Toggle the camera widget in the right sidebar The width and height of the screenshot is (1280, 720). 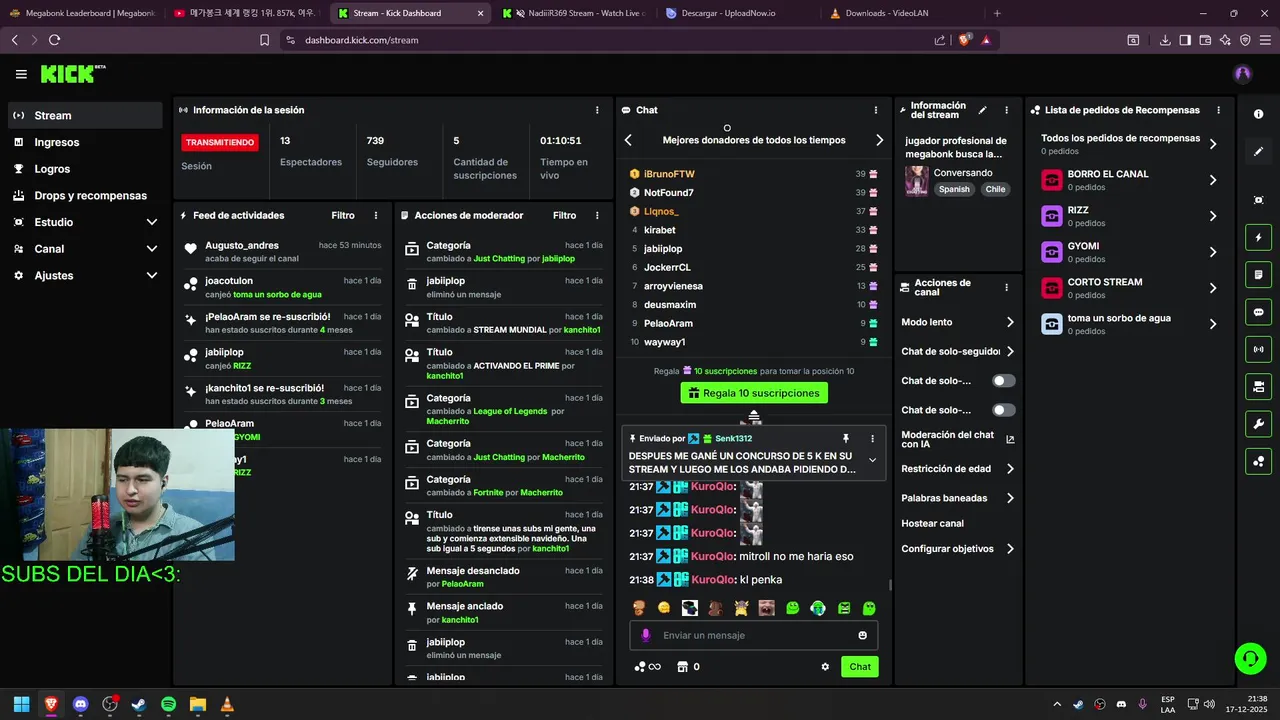pyautogui.click(x=1258, y=386)
